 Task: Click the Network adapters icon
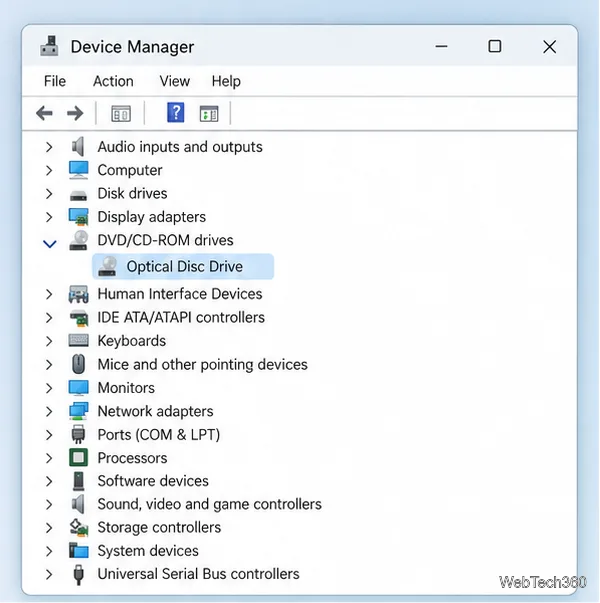tap(78, 411)
